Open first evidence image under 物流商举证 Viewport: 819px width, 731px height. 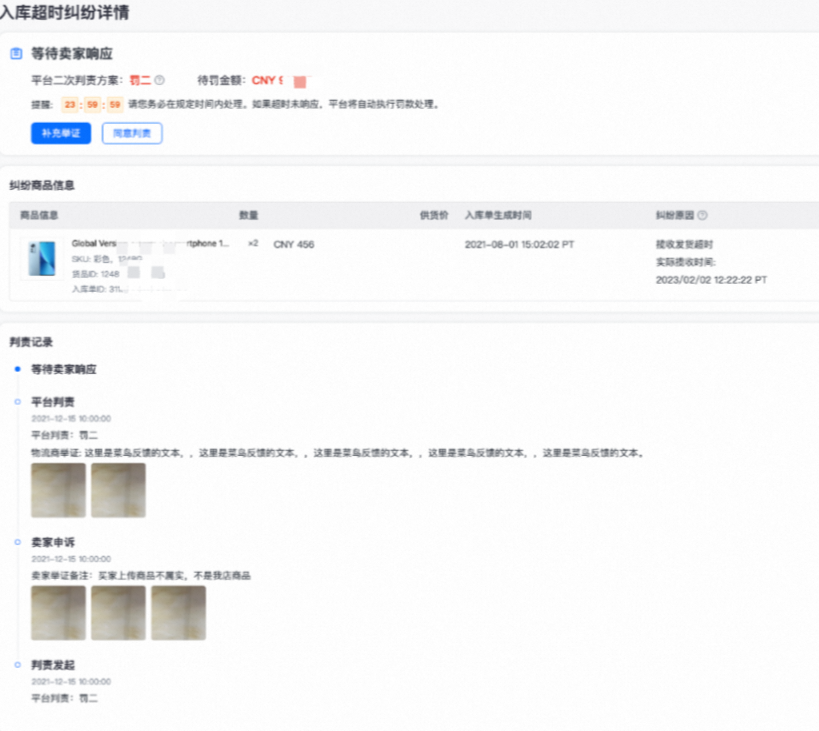[56, 490]
